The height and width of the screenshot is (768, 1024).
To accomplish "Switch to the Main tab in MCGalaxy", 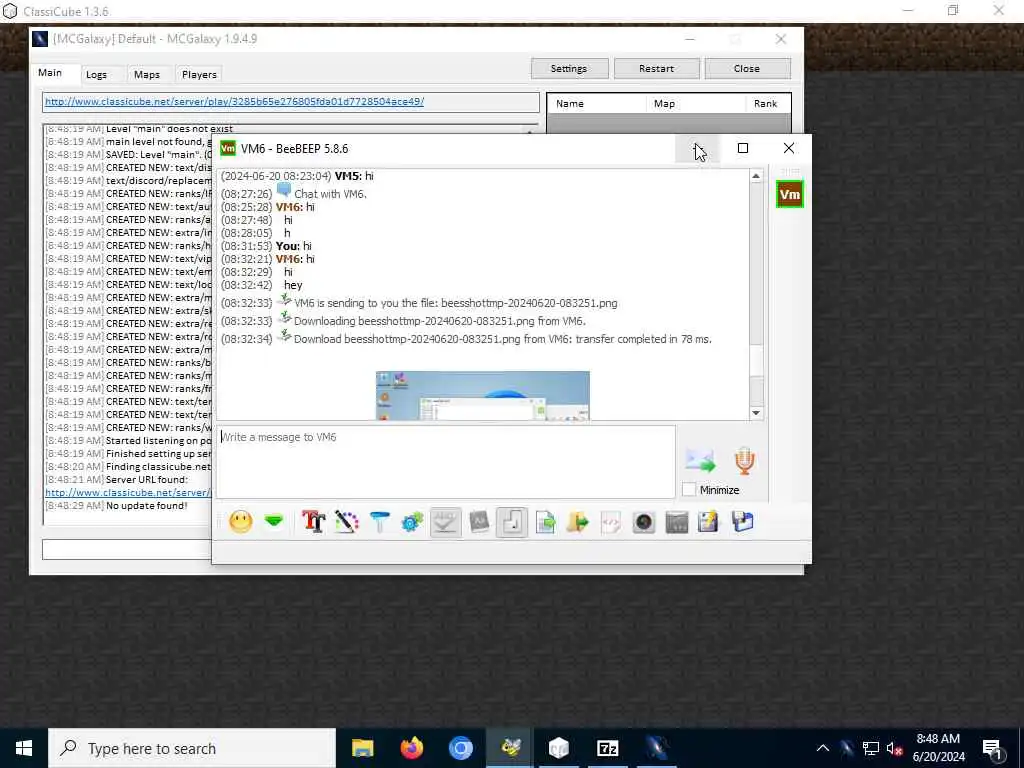I will pos(50,72).
